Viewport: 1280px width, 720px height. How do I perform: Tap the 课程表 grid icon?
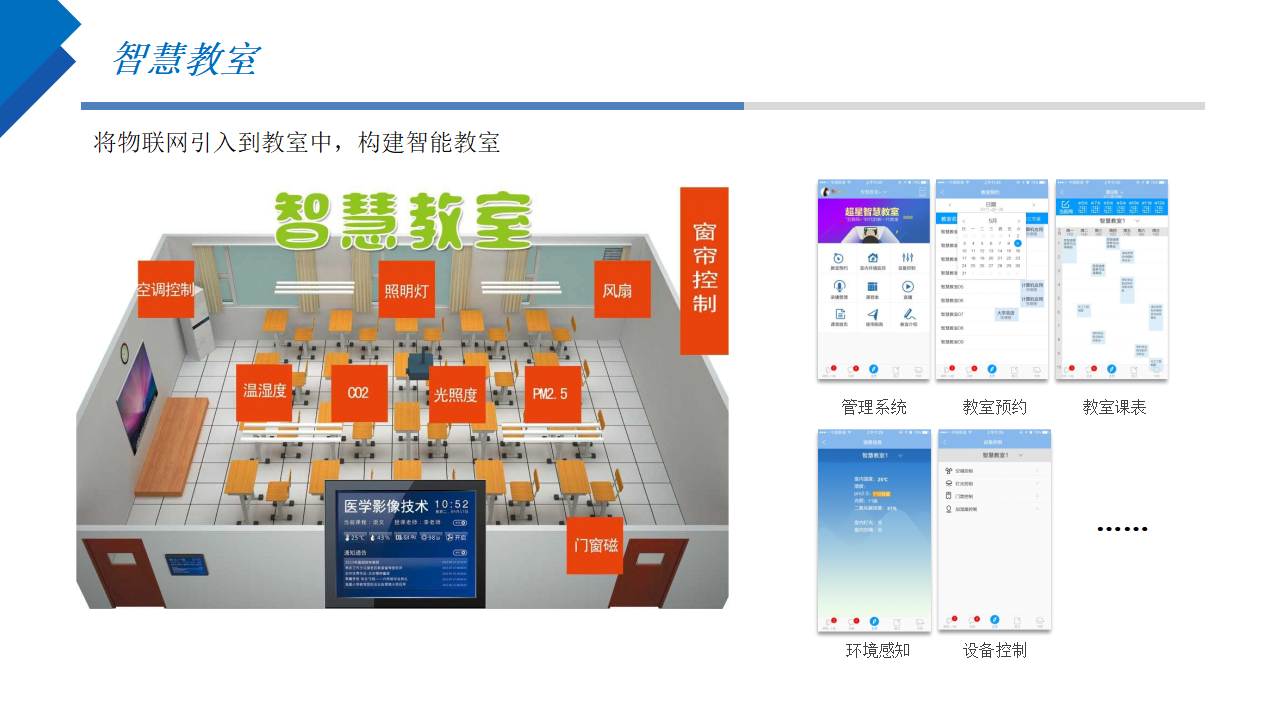873,288
